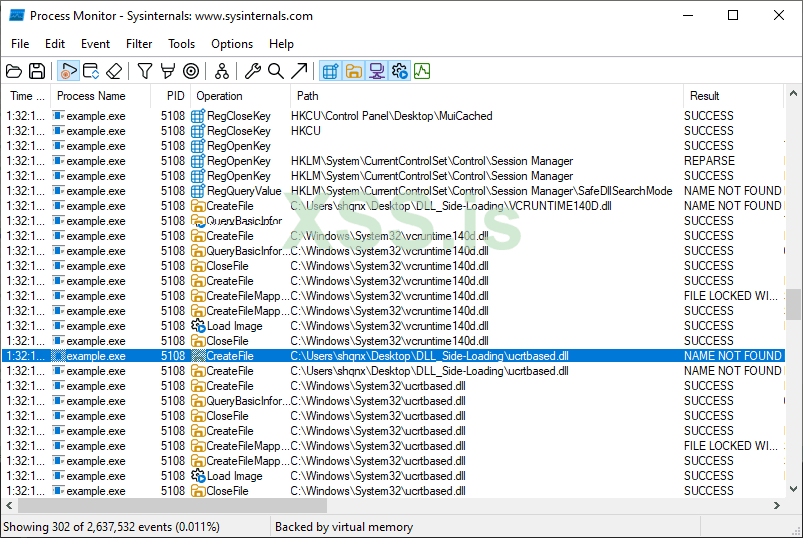Toggle event capture button

(68, 71)
